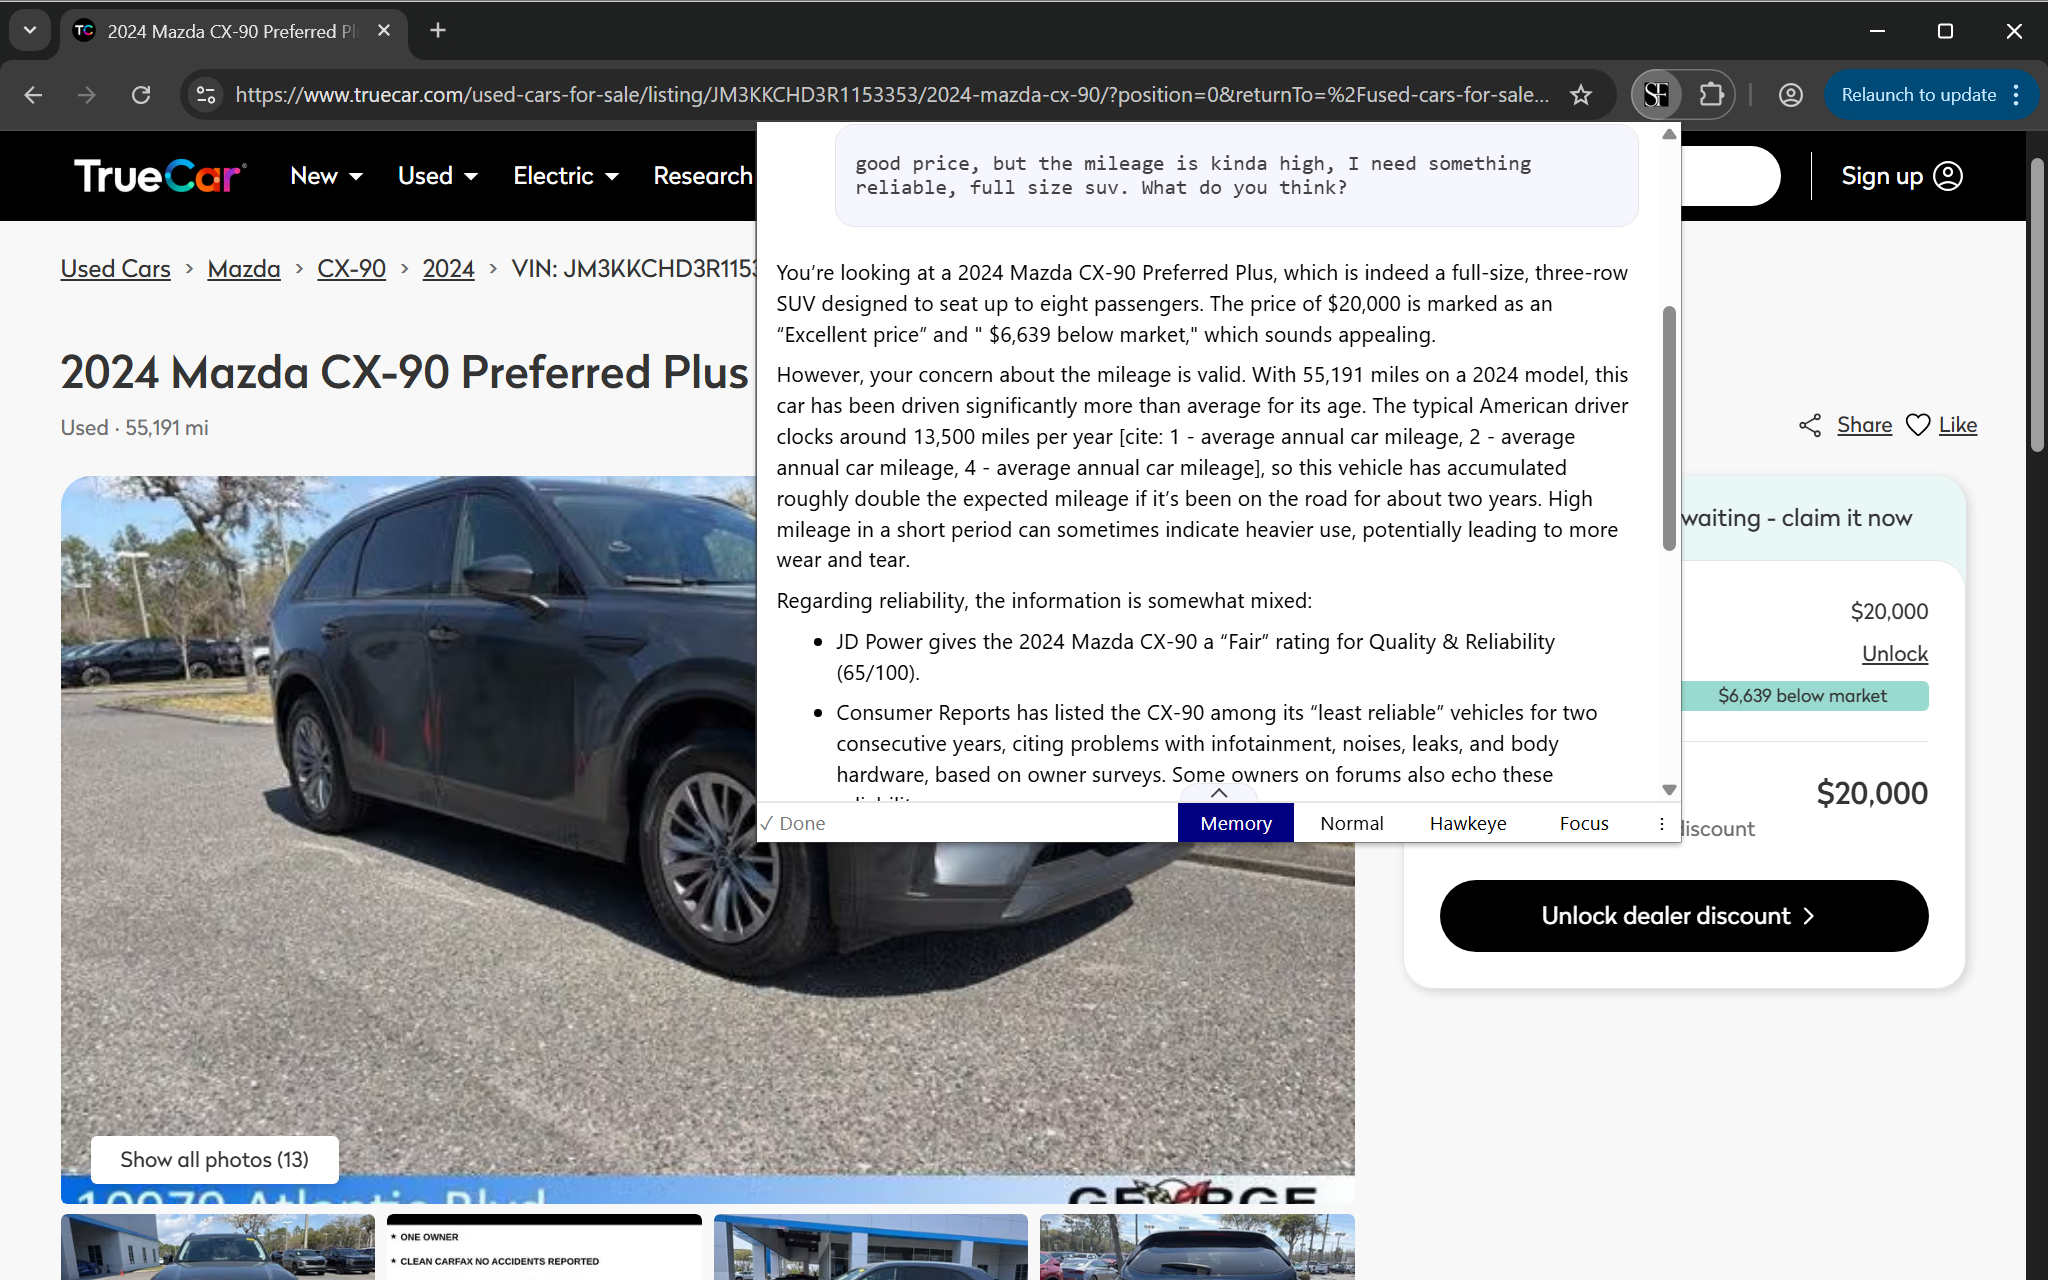Click the Share icon

(x=1810, y=425)
